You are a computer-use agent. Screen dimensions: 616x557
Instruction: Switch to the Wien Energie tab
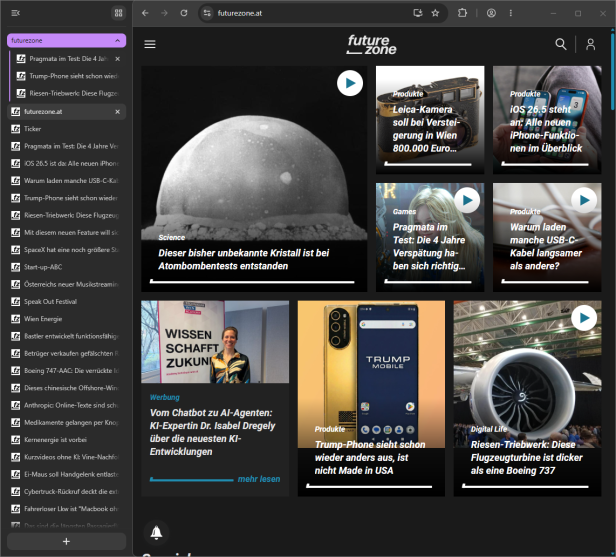click(x=66, y=319)
